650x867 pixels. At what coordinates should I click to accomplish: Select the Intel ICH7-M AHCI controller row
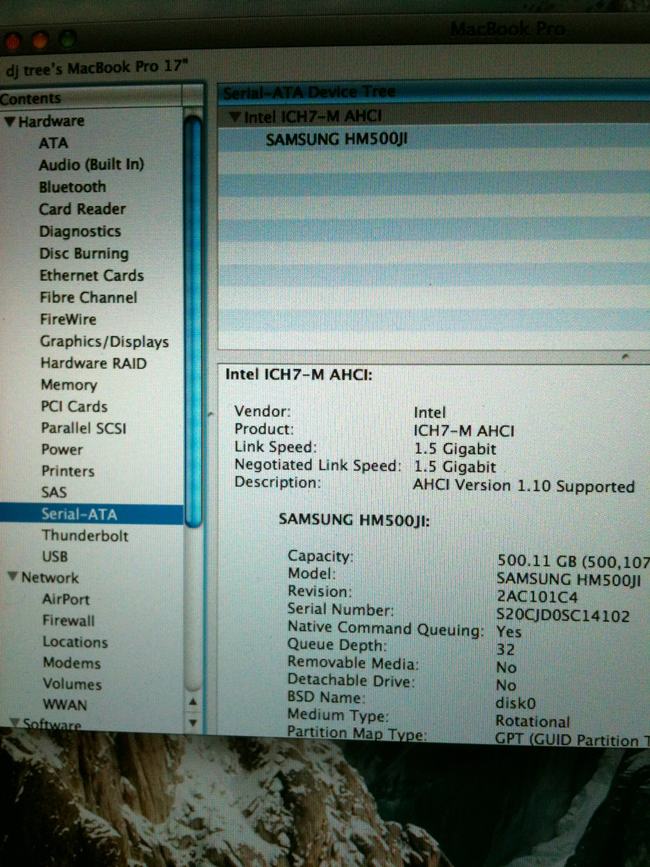point(313,117)
